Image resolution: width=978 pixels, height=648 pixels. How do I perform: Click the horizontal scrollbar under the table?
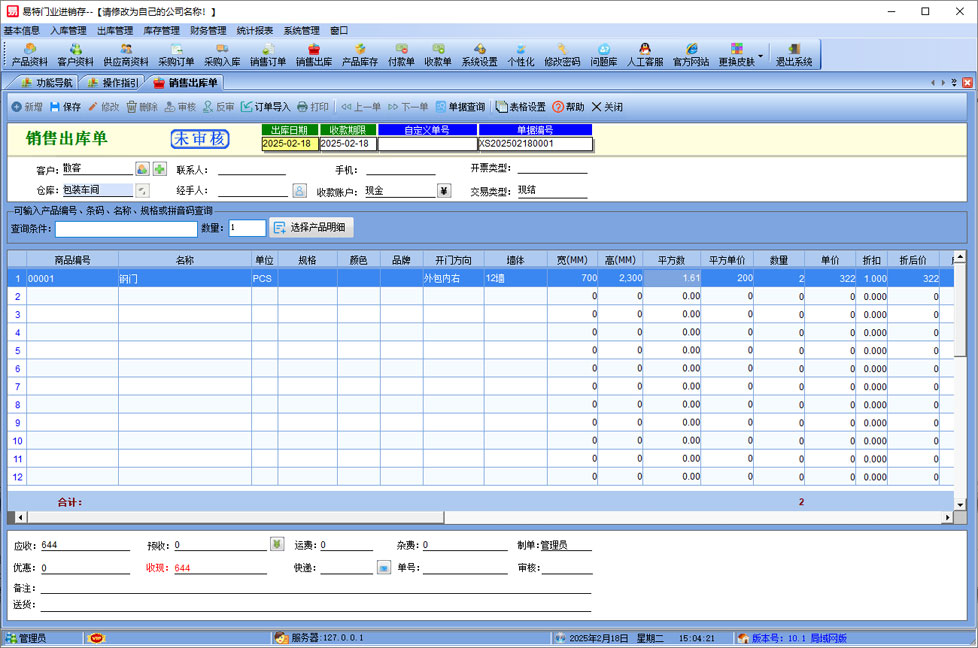click(x=480, y=518)
